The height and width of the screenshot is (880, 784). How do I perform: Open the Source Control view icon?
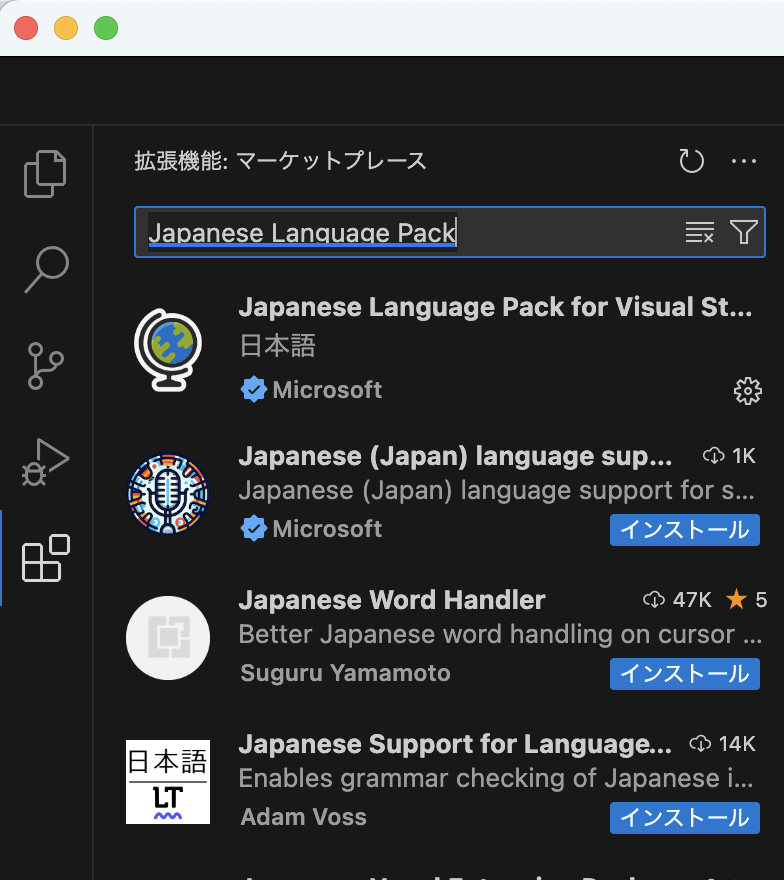point(45,365)
